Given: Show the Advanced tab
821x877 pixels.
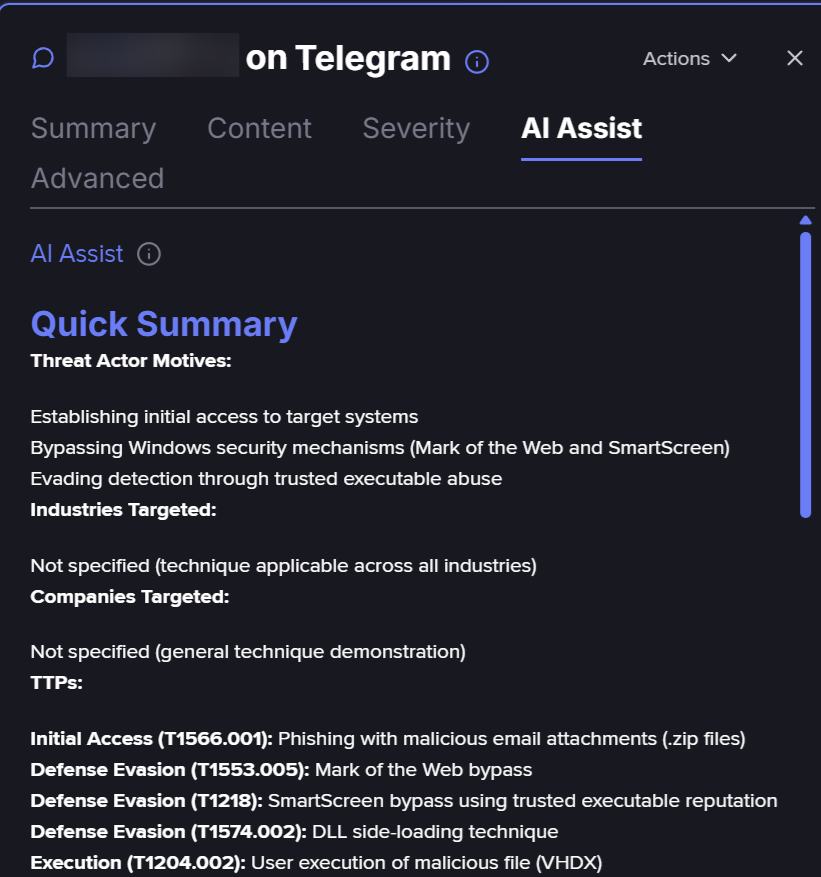Looking at the screenshot, I should tap(97, 179).
